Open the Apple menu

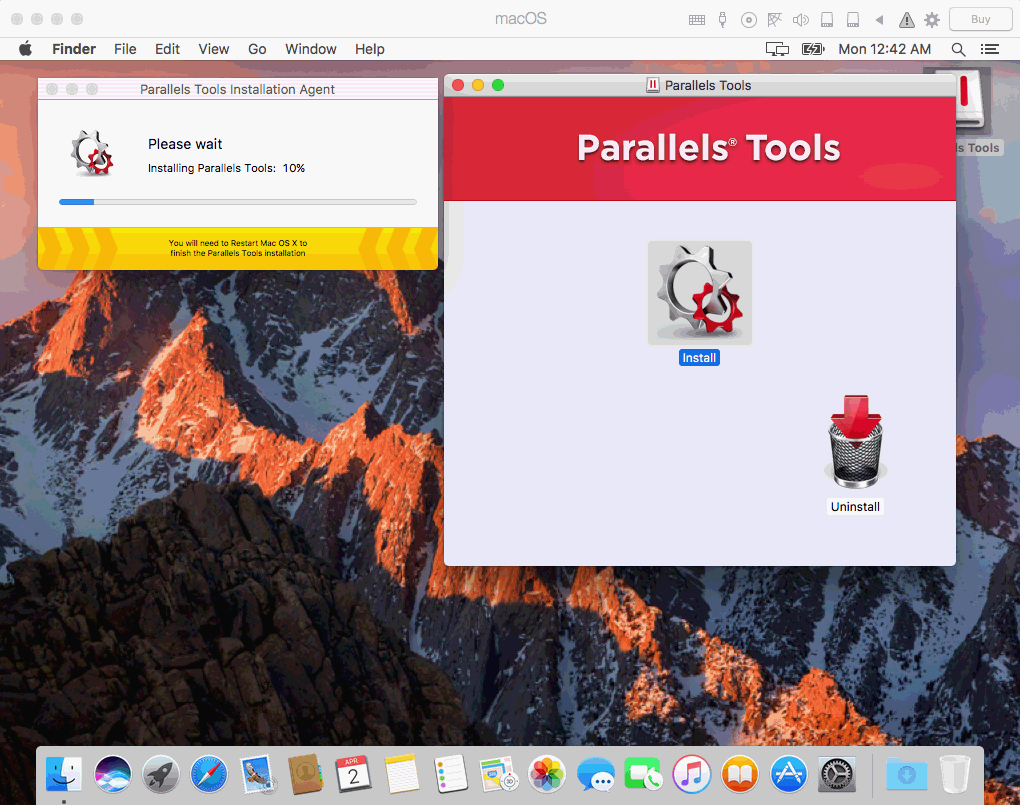[25, 49]
